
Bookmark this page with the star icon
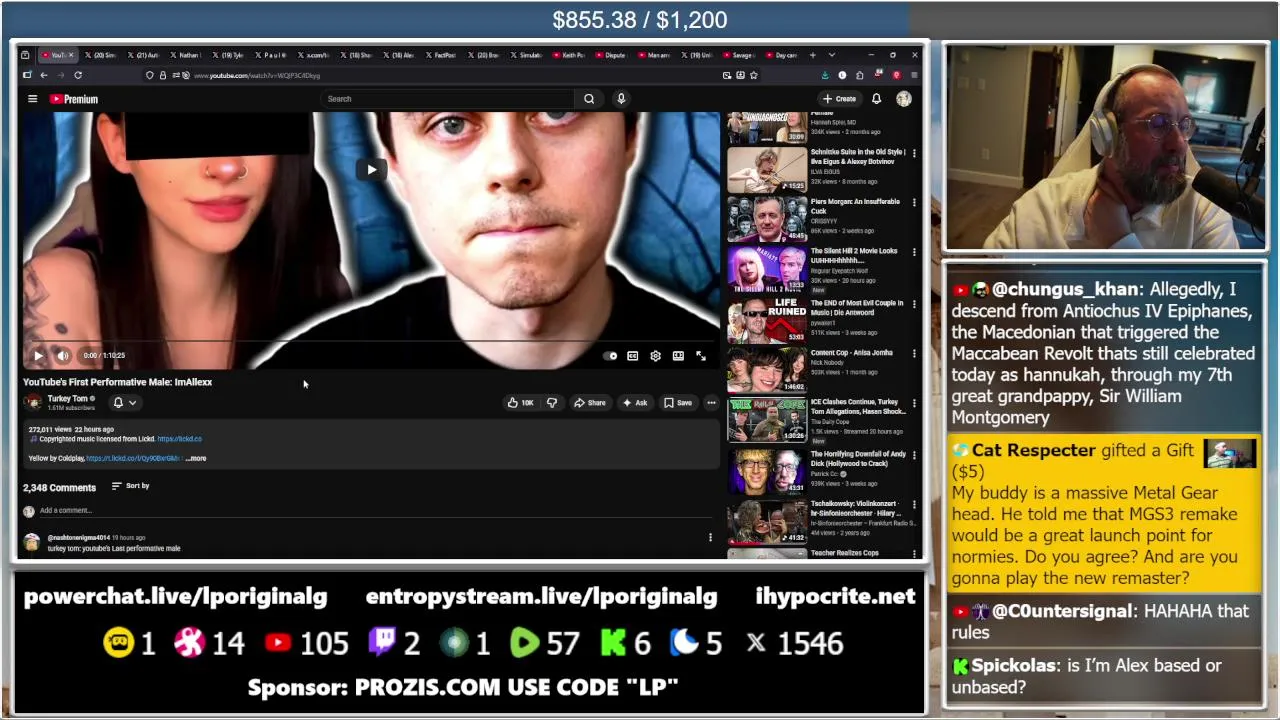[754, 75]
